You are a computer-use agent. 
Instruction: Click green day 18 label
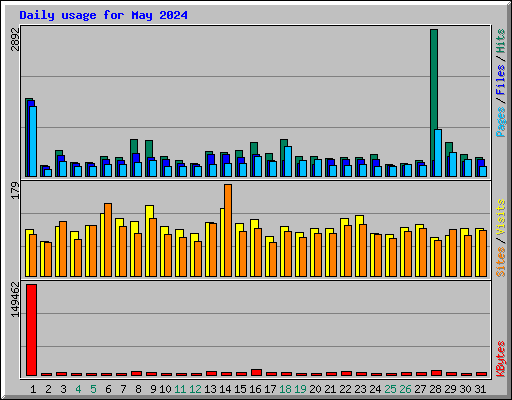point(285,389)
